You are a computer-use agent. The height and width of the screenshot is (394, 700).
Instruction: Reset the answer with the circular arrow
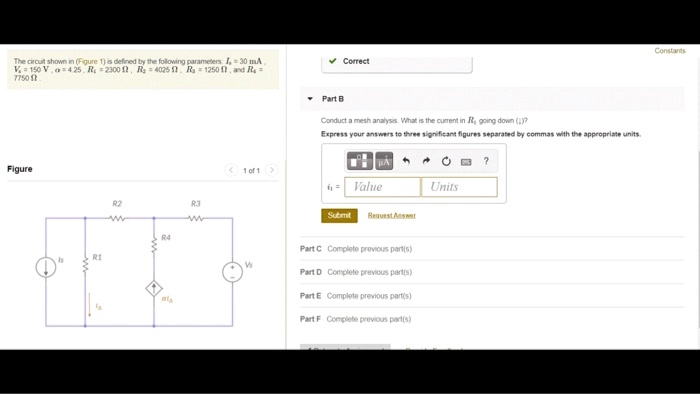click(446, 161)
